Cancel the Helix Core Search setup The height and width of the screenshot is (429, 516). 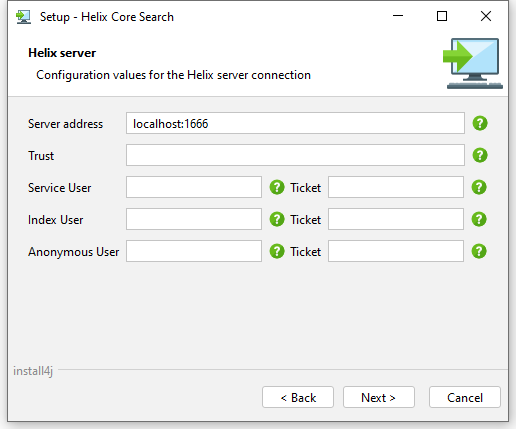pyautogui.click(x=465, y=397)
